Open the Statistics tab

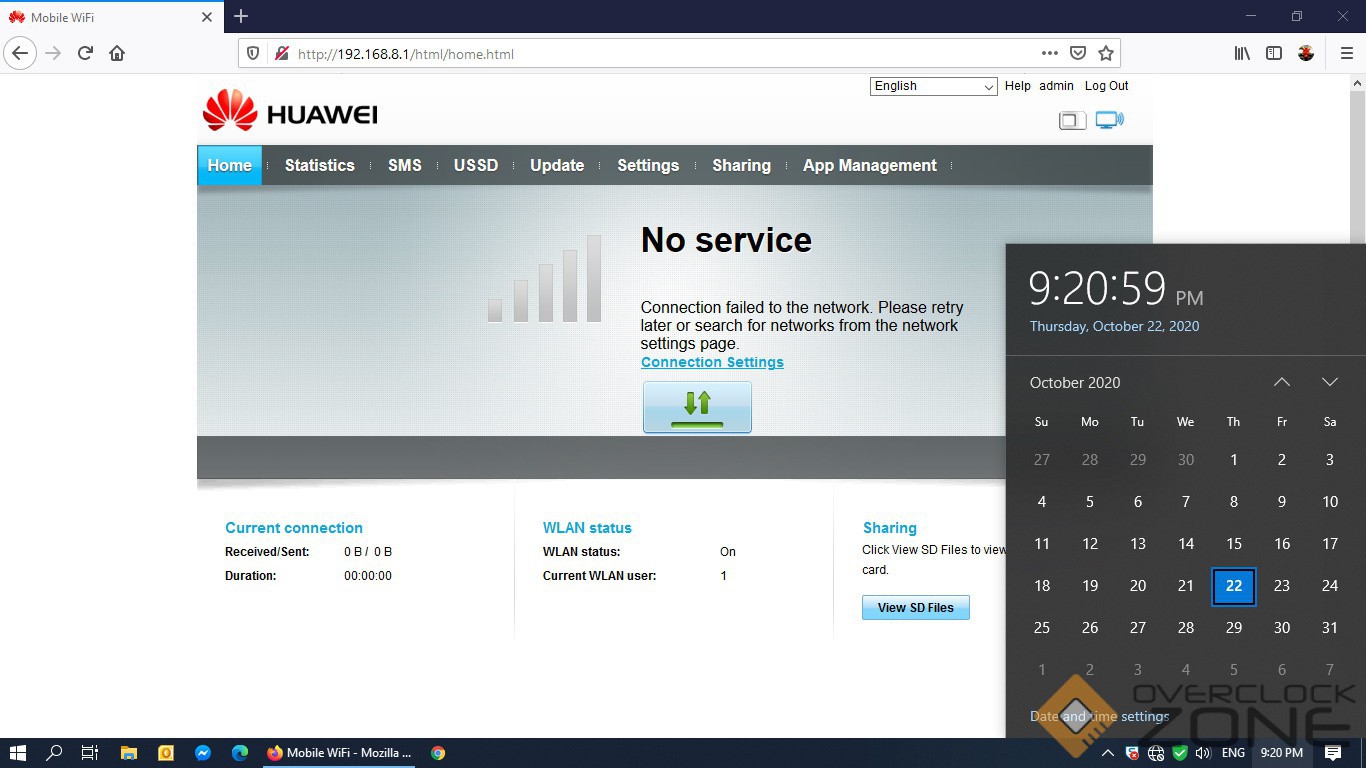click(319, 165)
